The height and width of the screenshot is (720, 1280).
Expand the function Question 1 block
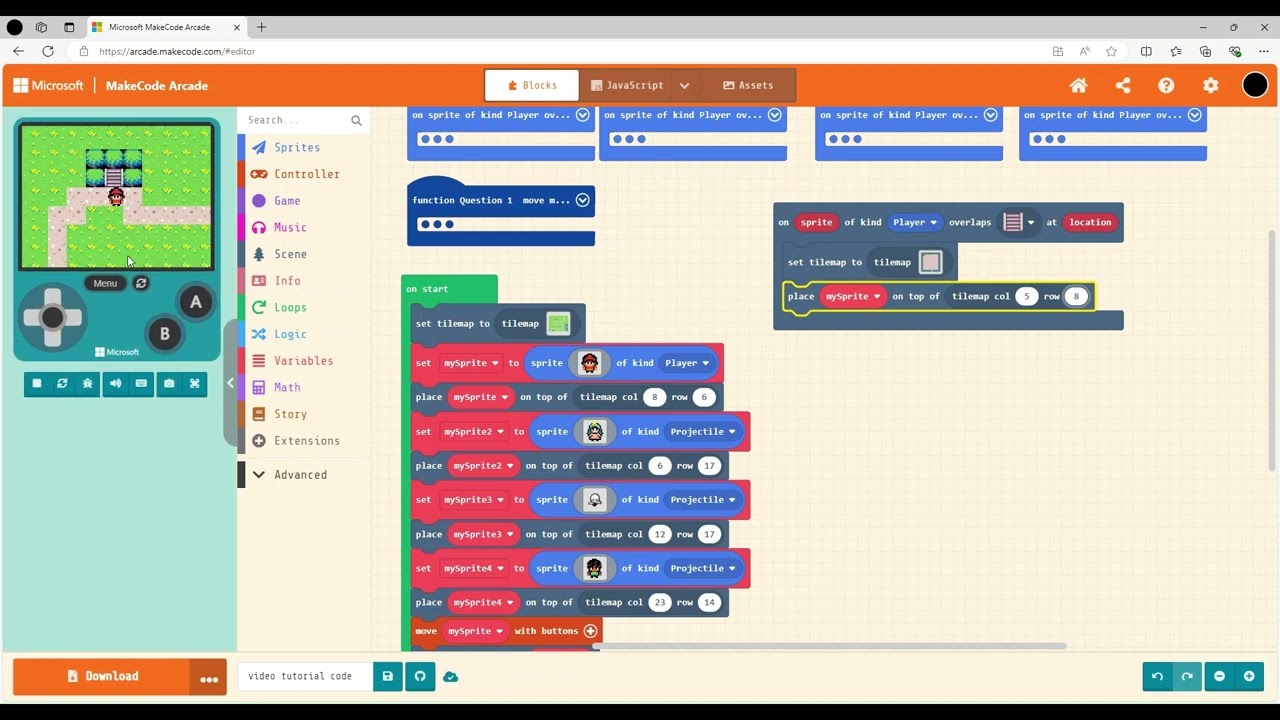[582, 200]
